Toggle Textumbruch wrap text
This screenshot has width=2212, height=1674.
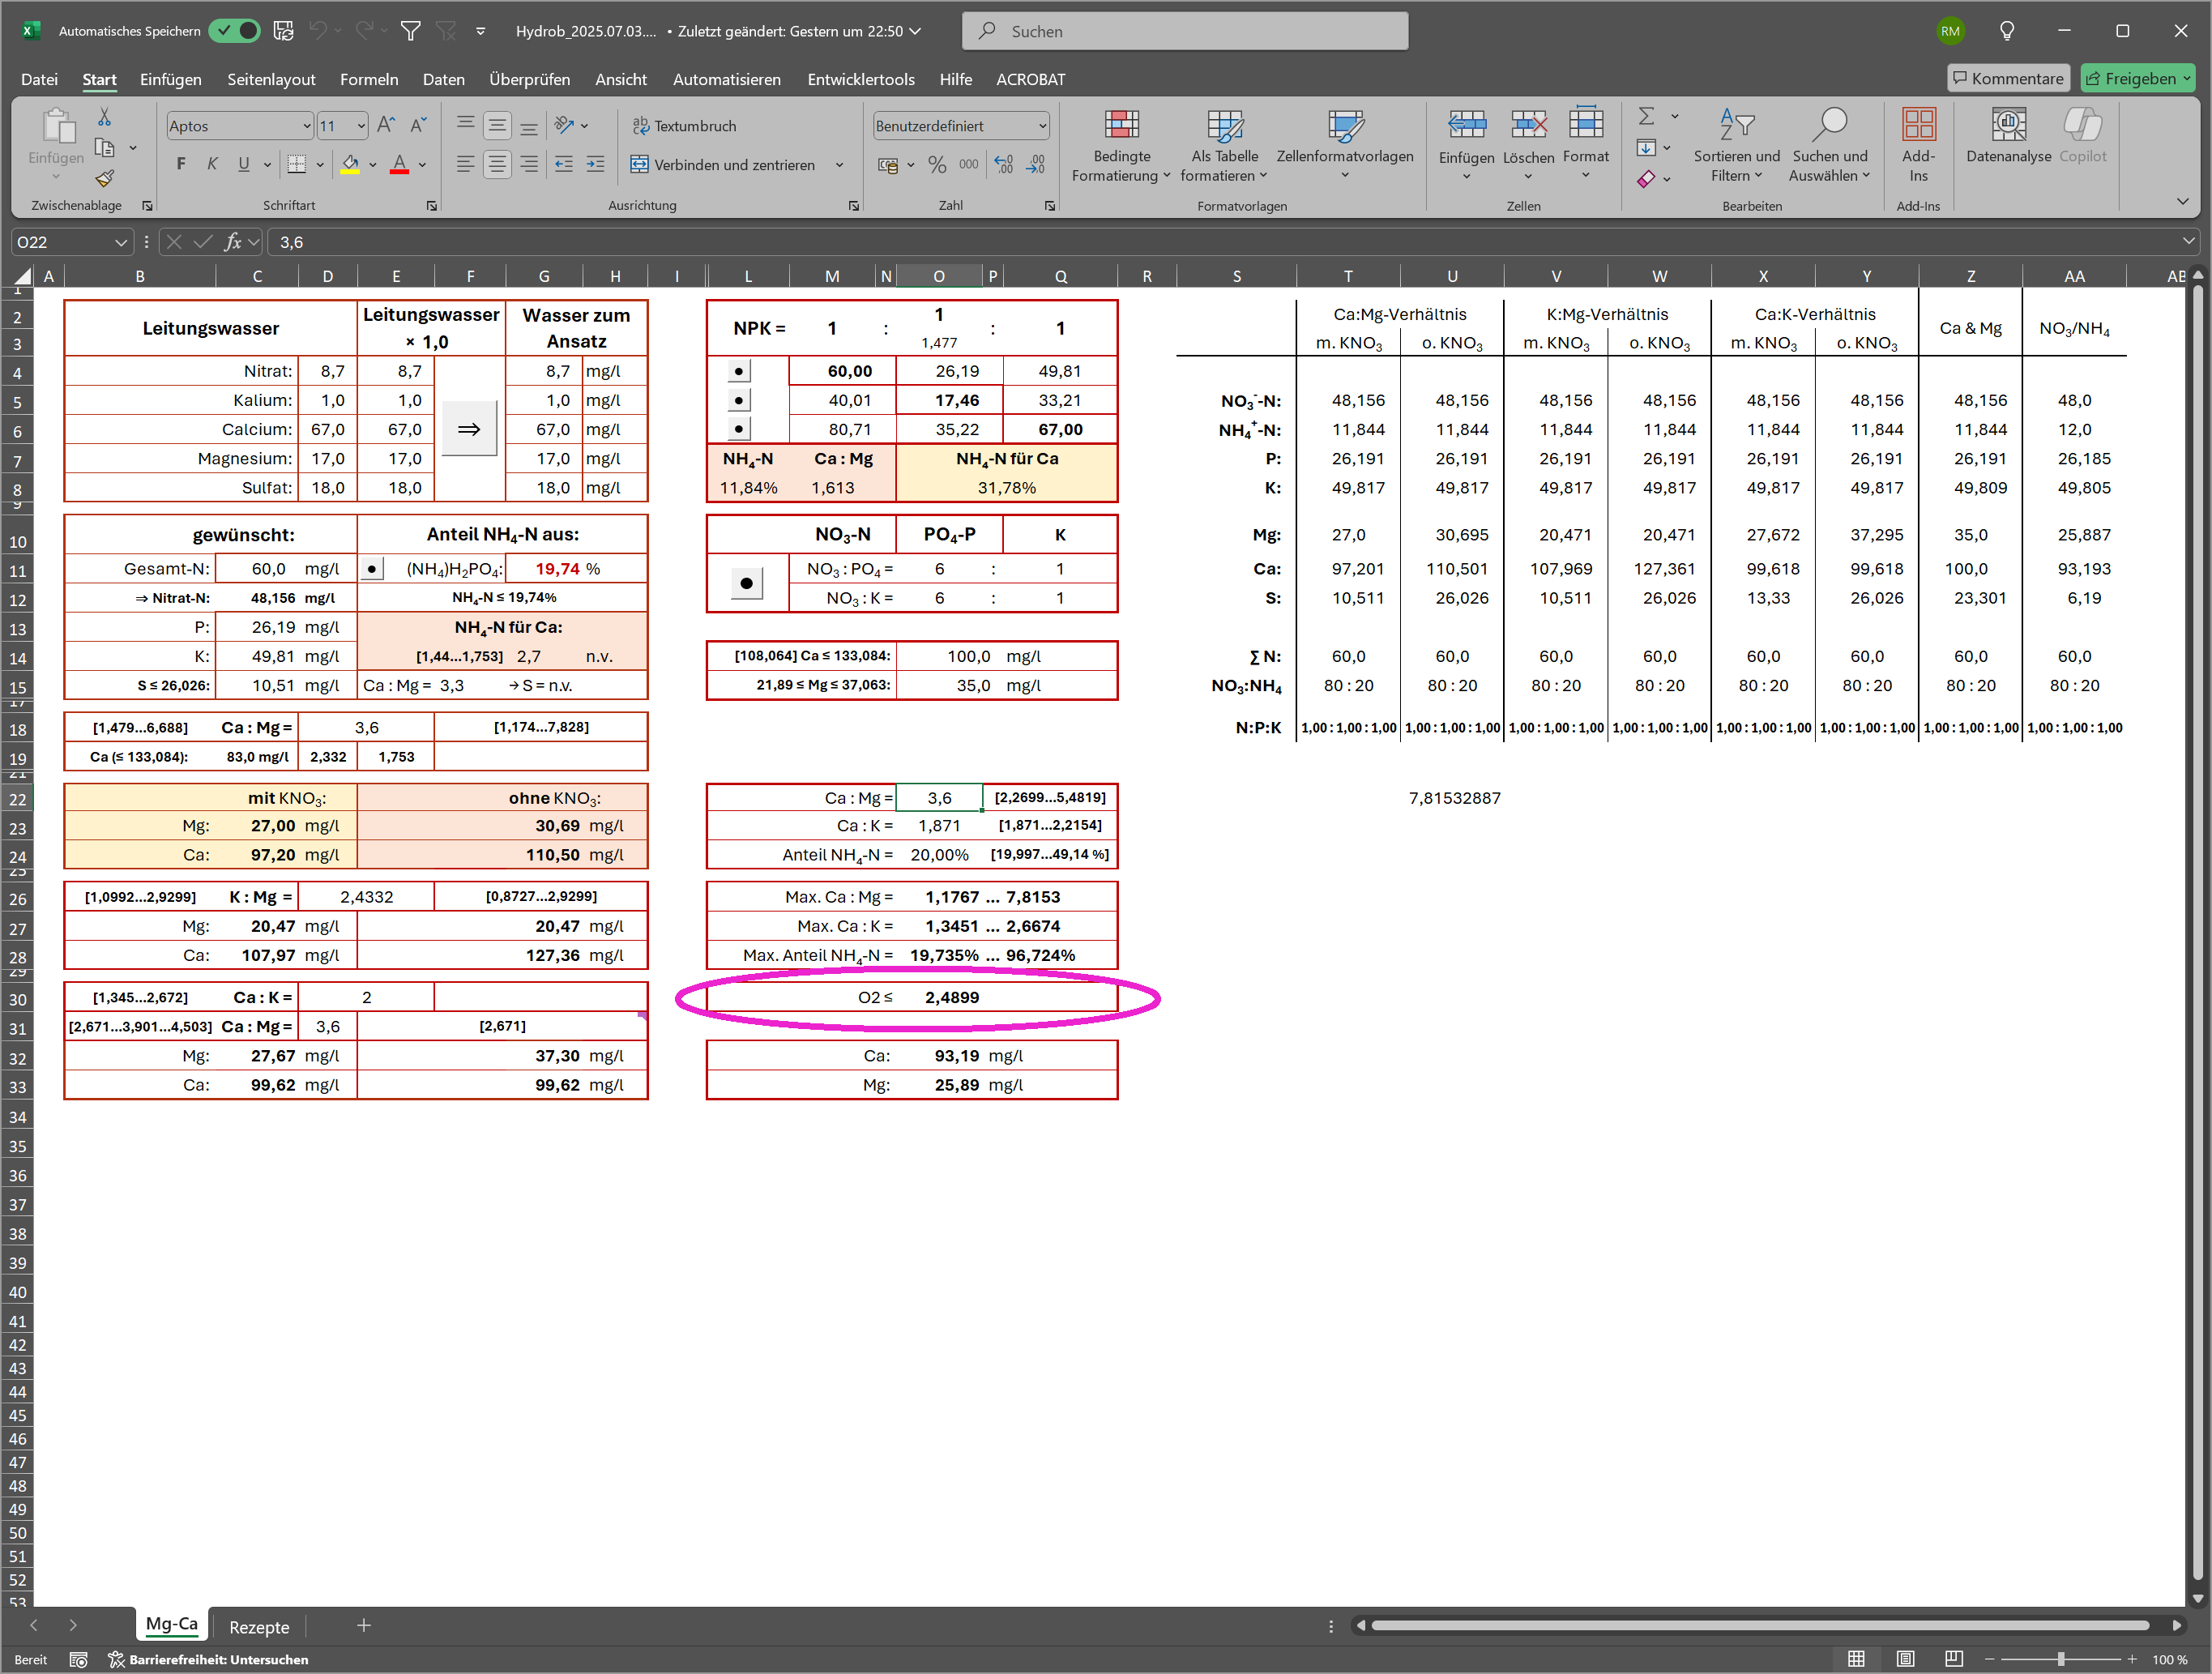click(x=685, y=126)
